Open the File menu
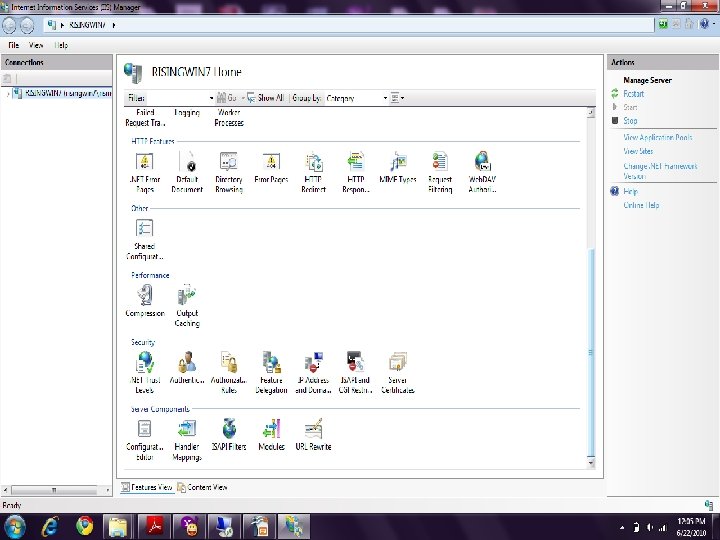 coord(13,45)
